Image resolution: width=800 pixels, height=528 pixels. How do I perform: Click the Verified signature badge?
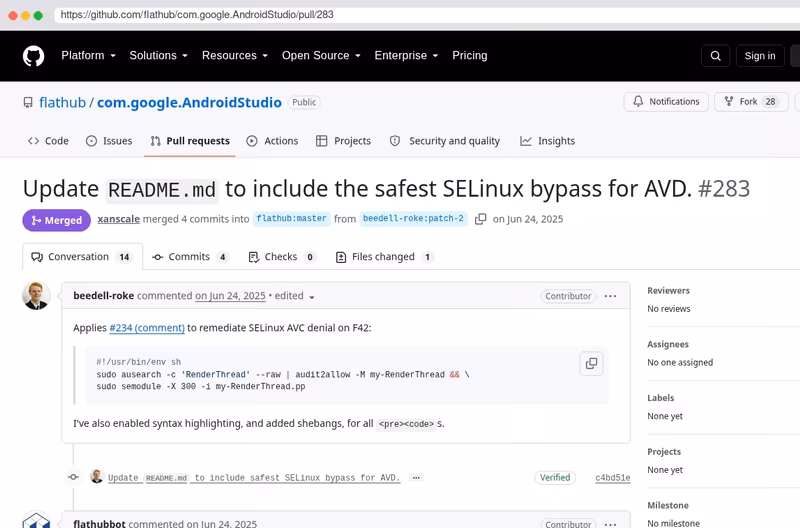tap(555, 477)
